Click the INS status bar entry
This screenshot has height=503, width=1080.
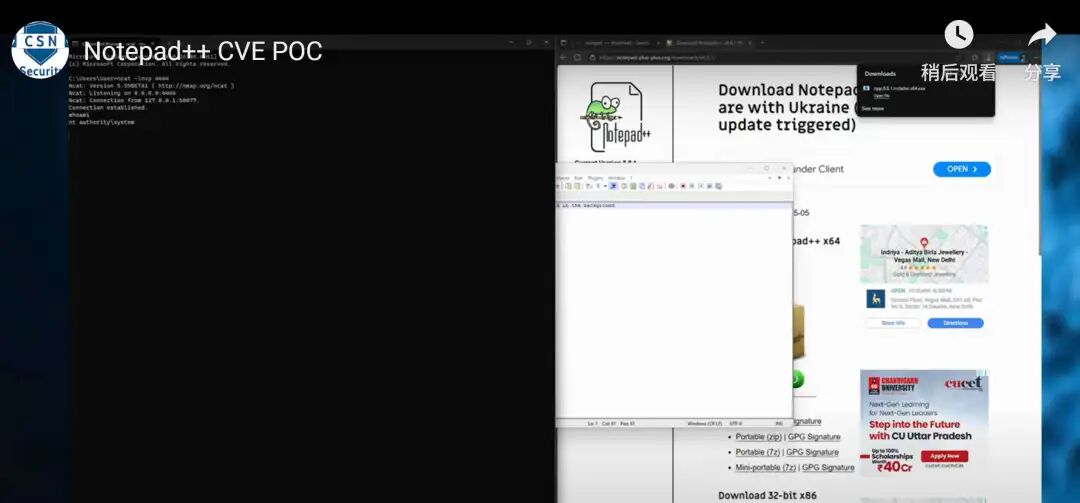779,423
